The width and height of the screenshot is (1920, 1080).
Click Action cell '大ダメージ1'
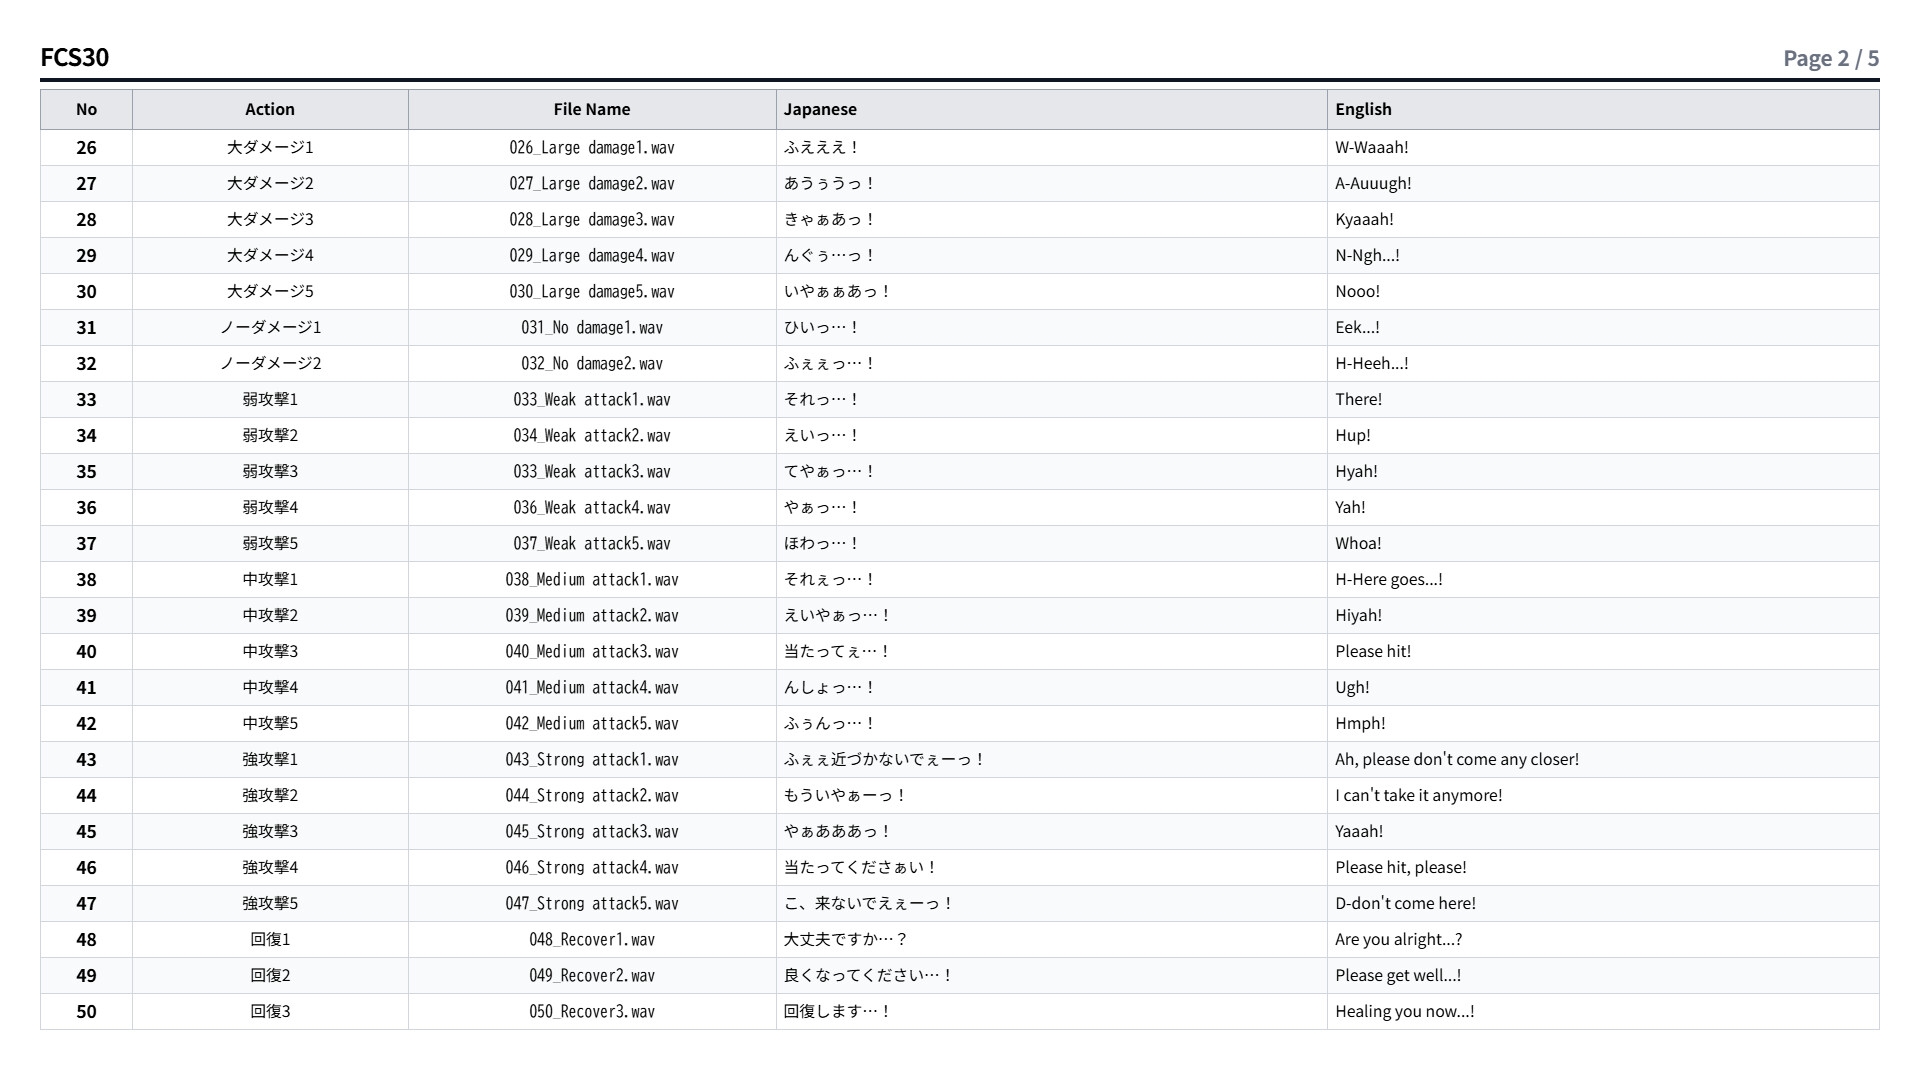pos(270,147)
